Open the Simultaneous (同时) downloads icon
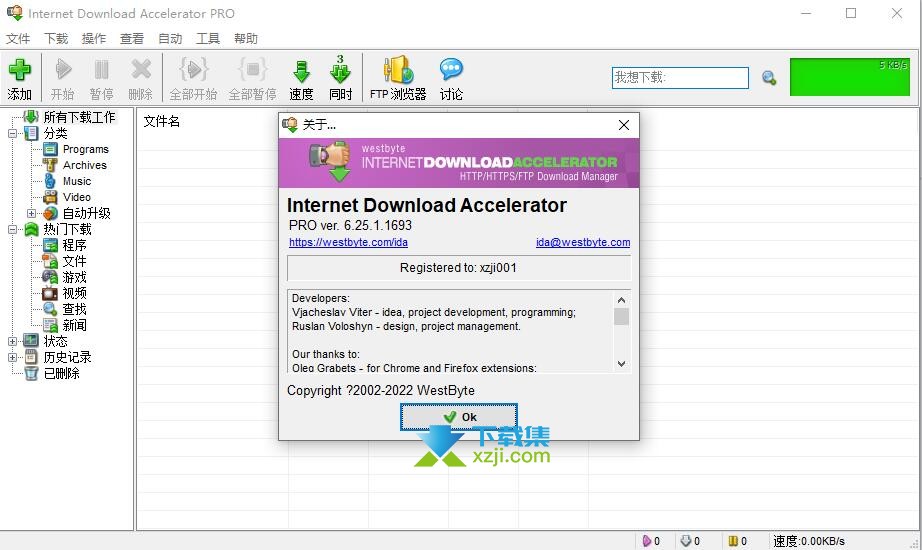922x550 pixels. [340, 69]
